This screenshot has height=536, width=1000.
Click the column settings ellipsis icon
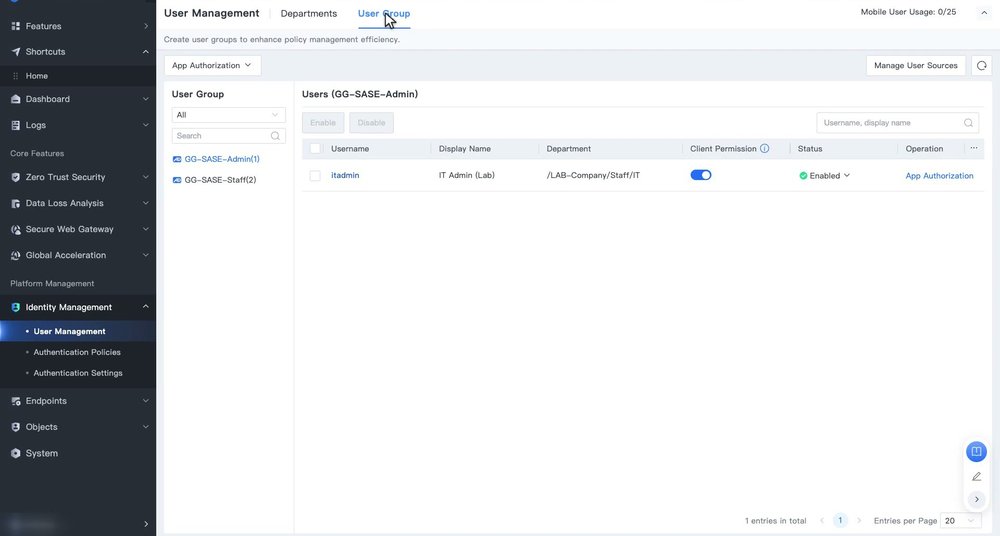pos(974,148)
